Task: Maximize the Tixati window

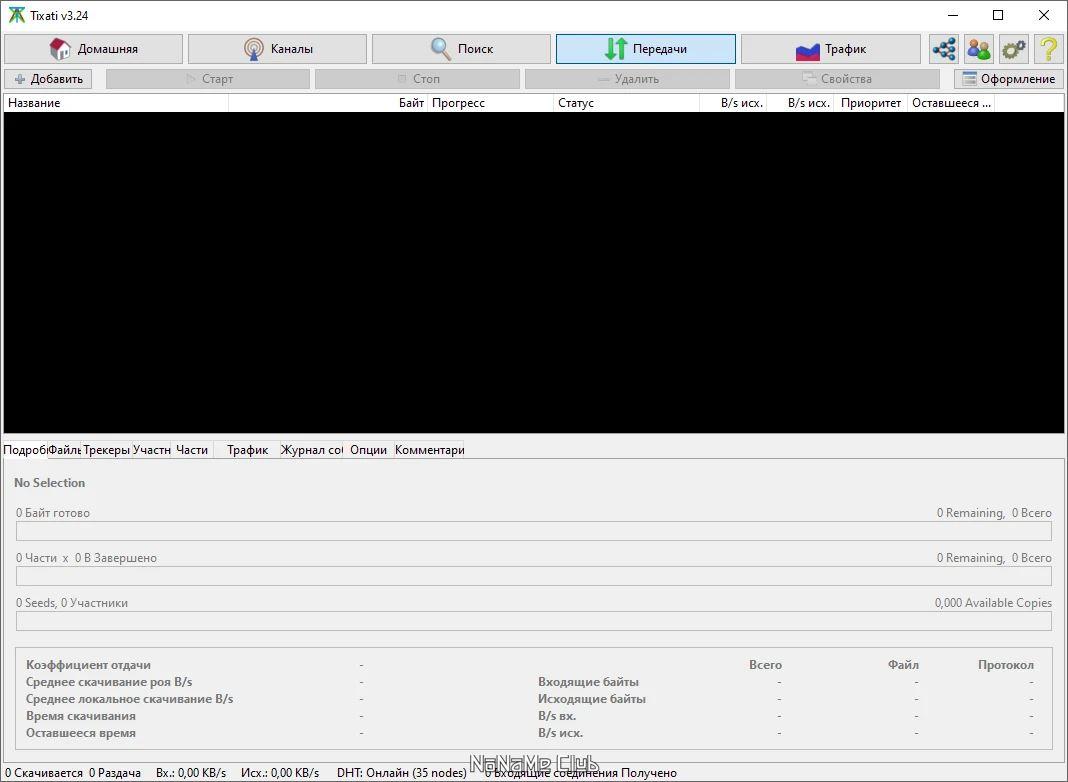Action: (x=998, y=15)
